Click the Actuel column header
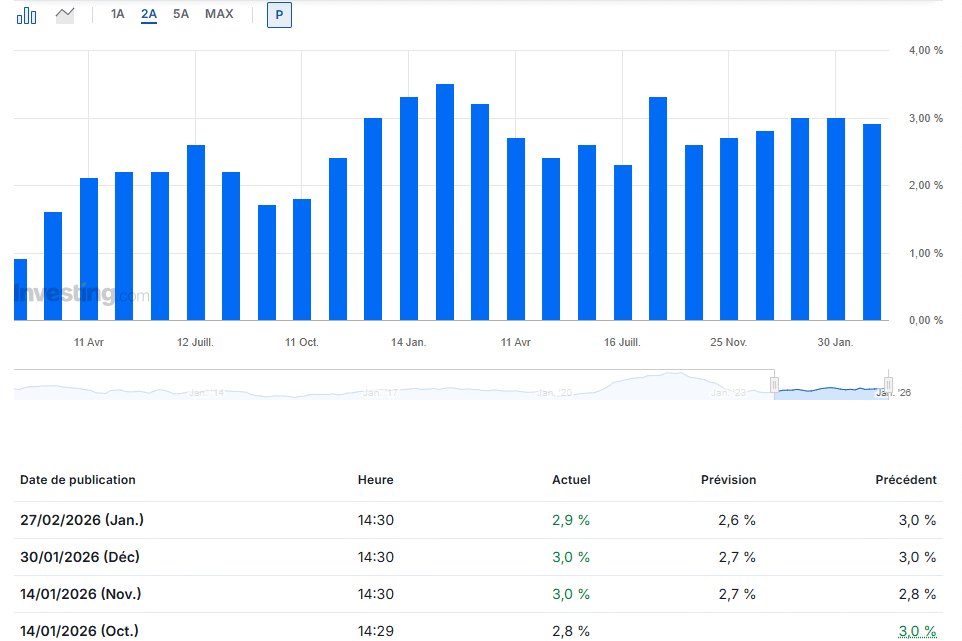The height and width of the screenshot is (641, 962). pyautogui.click(x=571, y=480)
